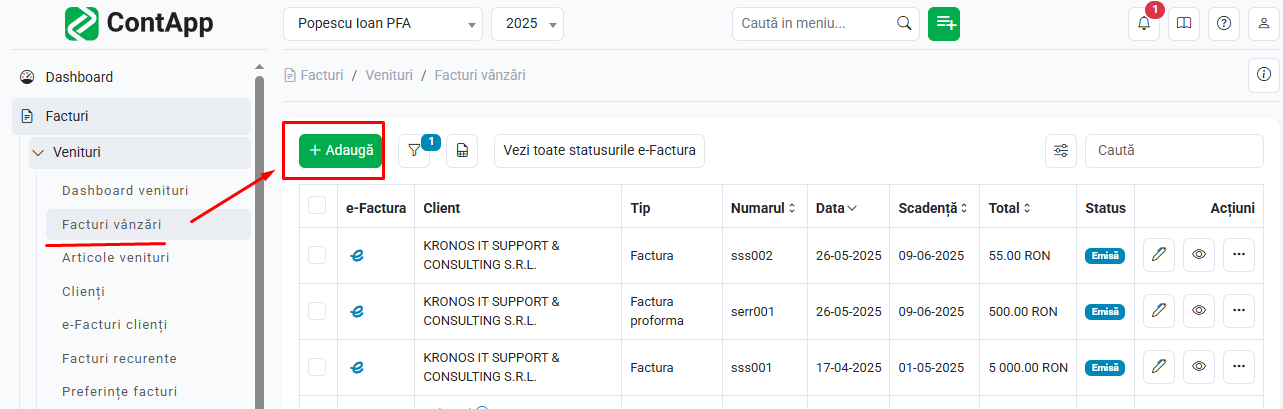Open the user profile icon
This screenshot has height=409, width=1283.
click(x=1264, y=24)
